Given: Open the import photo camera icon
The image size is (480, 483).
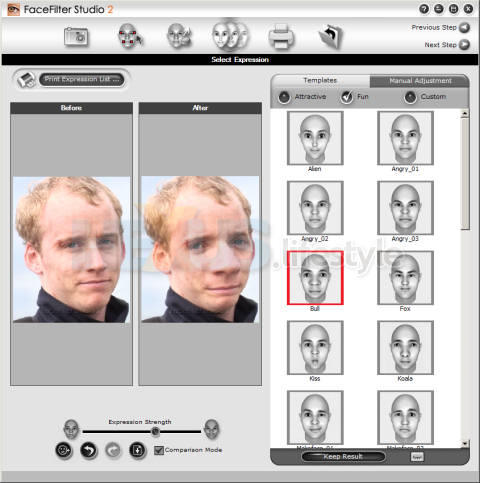Looking at the screenshot, I should pos(76,36).
